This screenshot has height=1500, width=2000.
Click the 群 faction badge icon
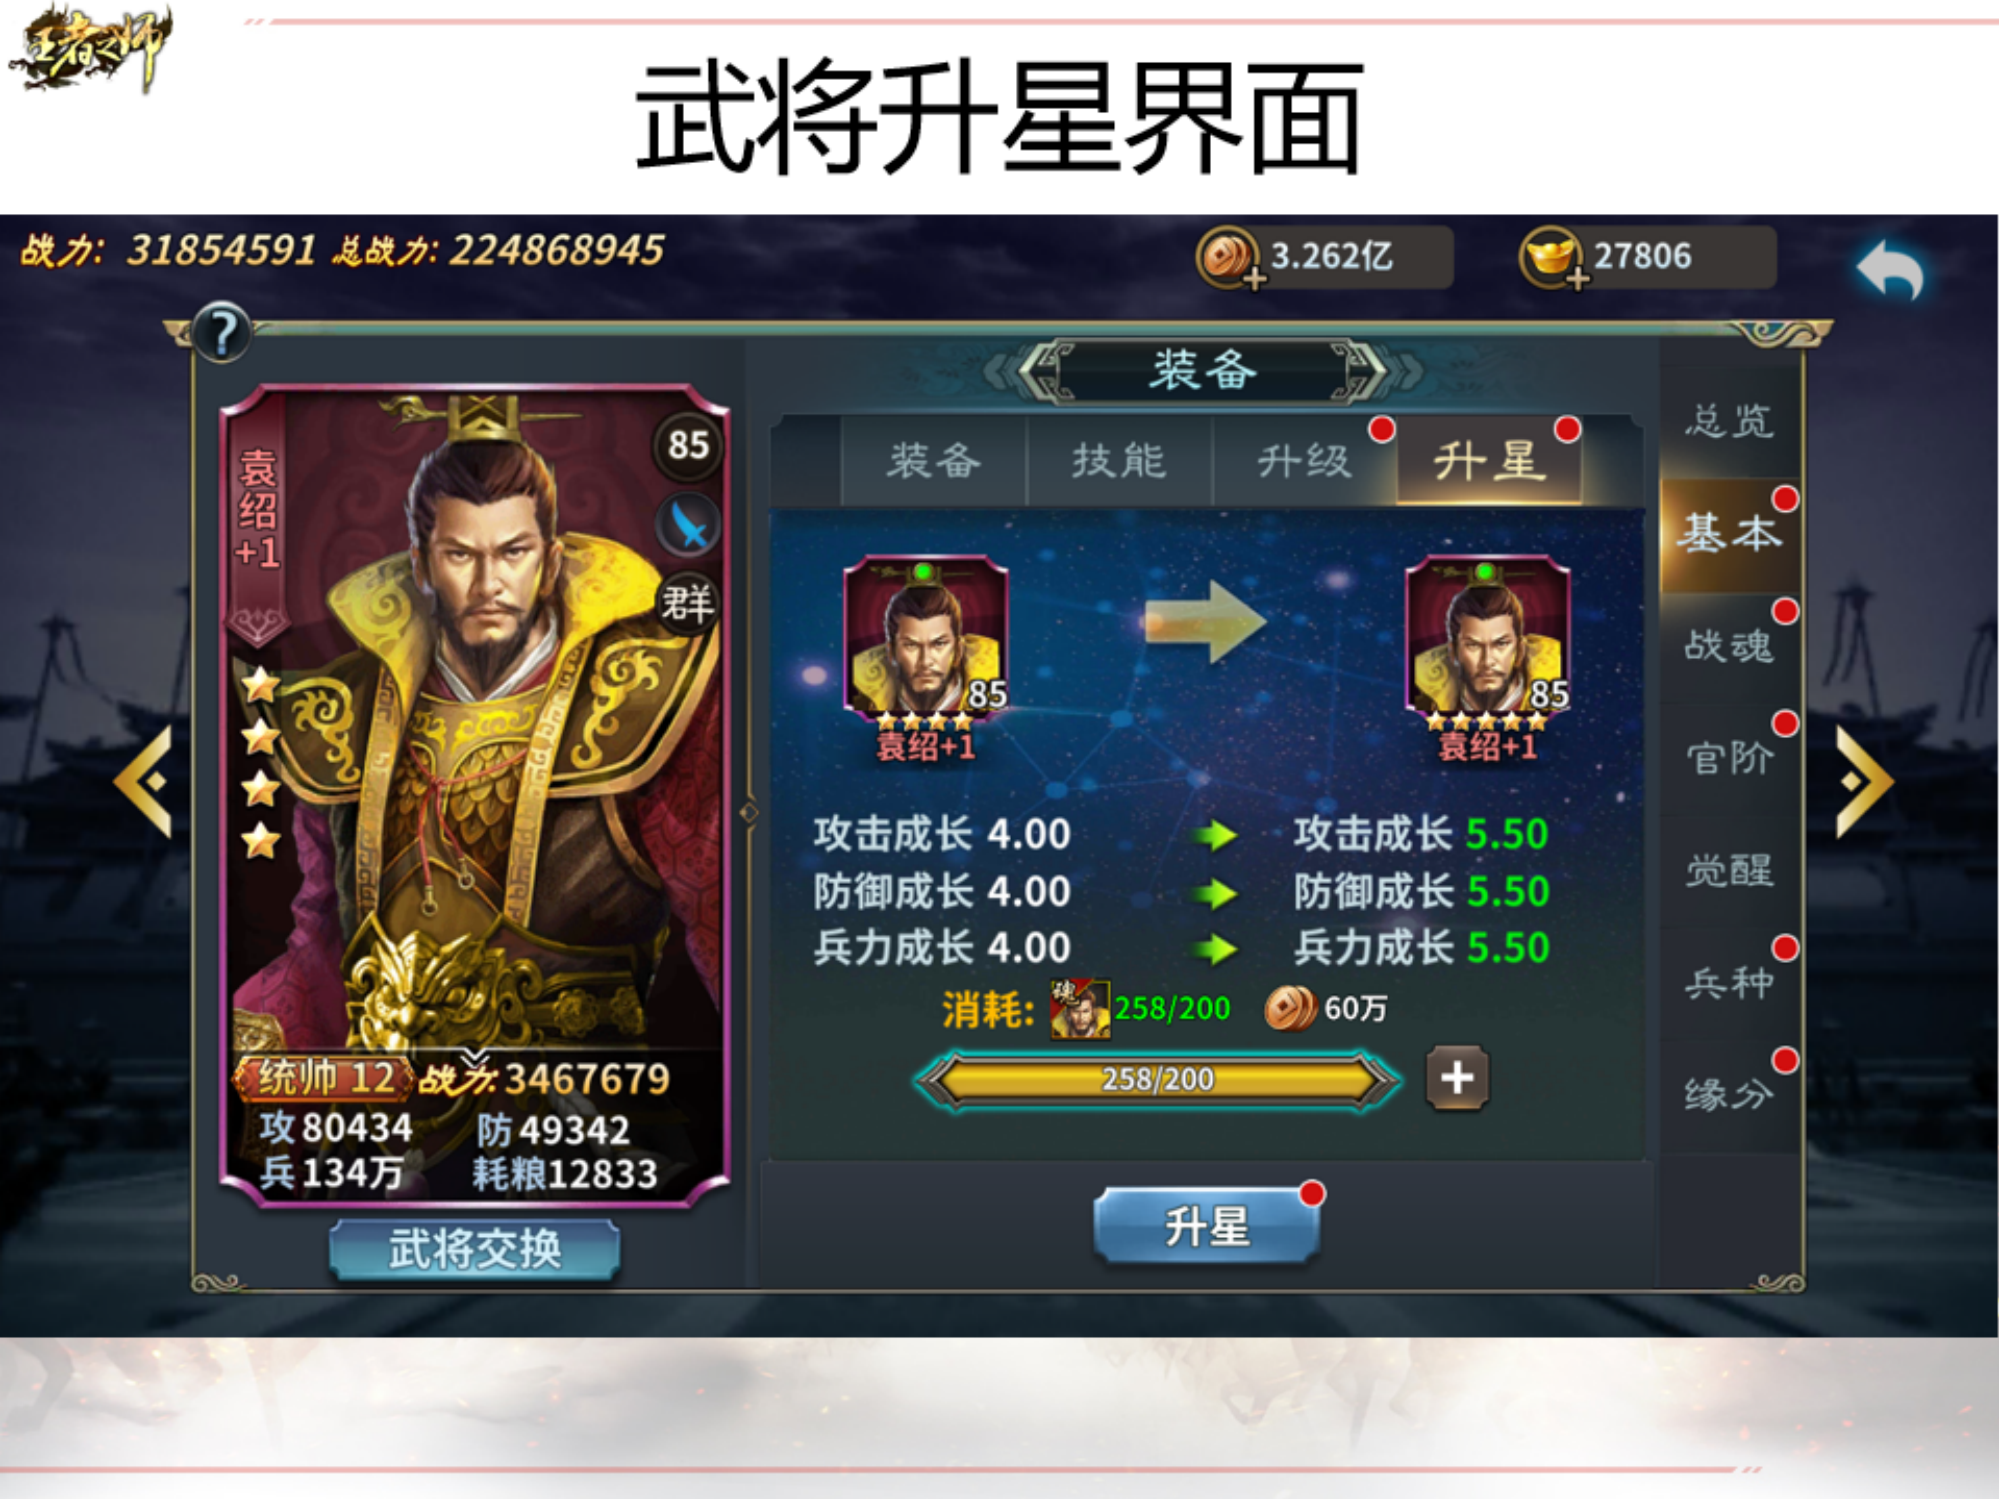688,603
